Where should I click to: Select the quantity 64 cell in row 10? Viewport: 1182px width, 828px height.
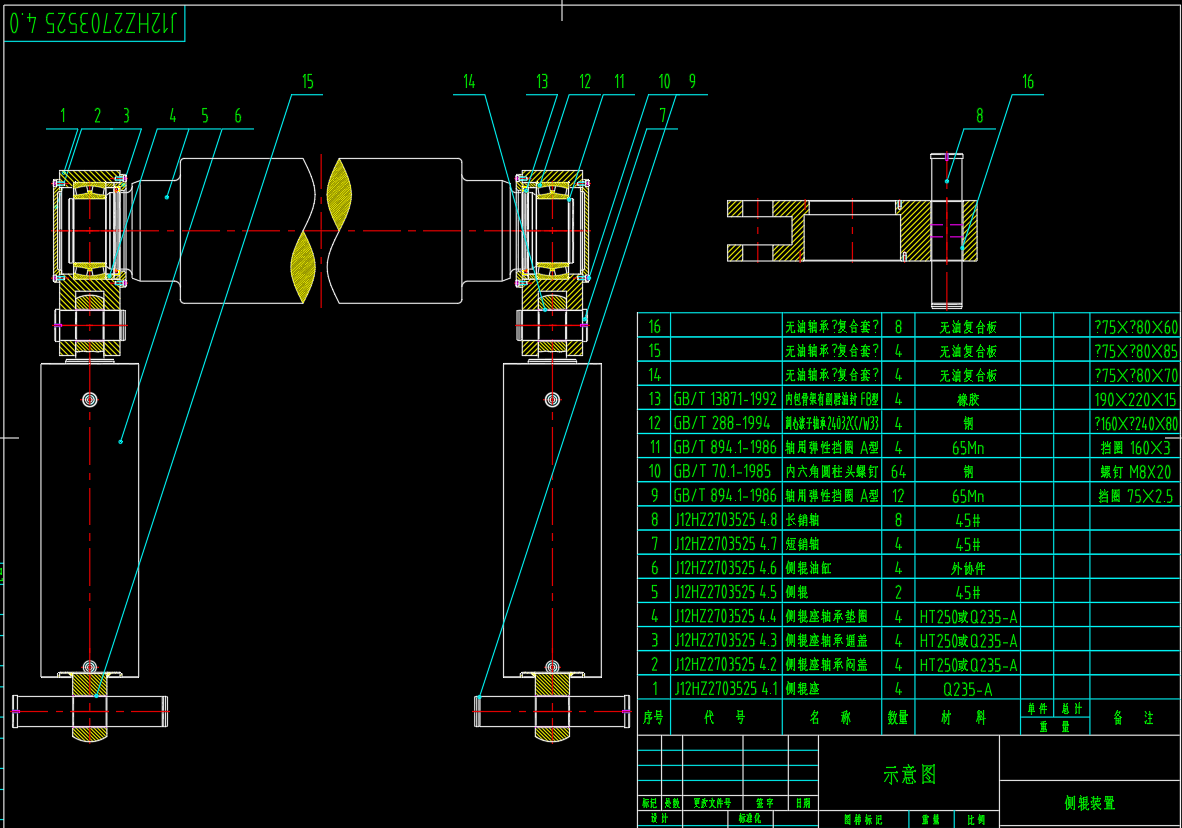tap(898, 472)
